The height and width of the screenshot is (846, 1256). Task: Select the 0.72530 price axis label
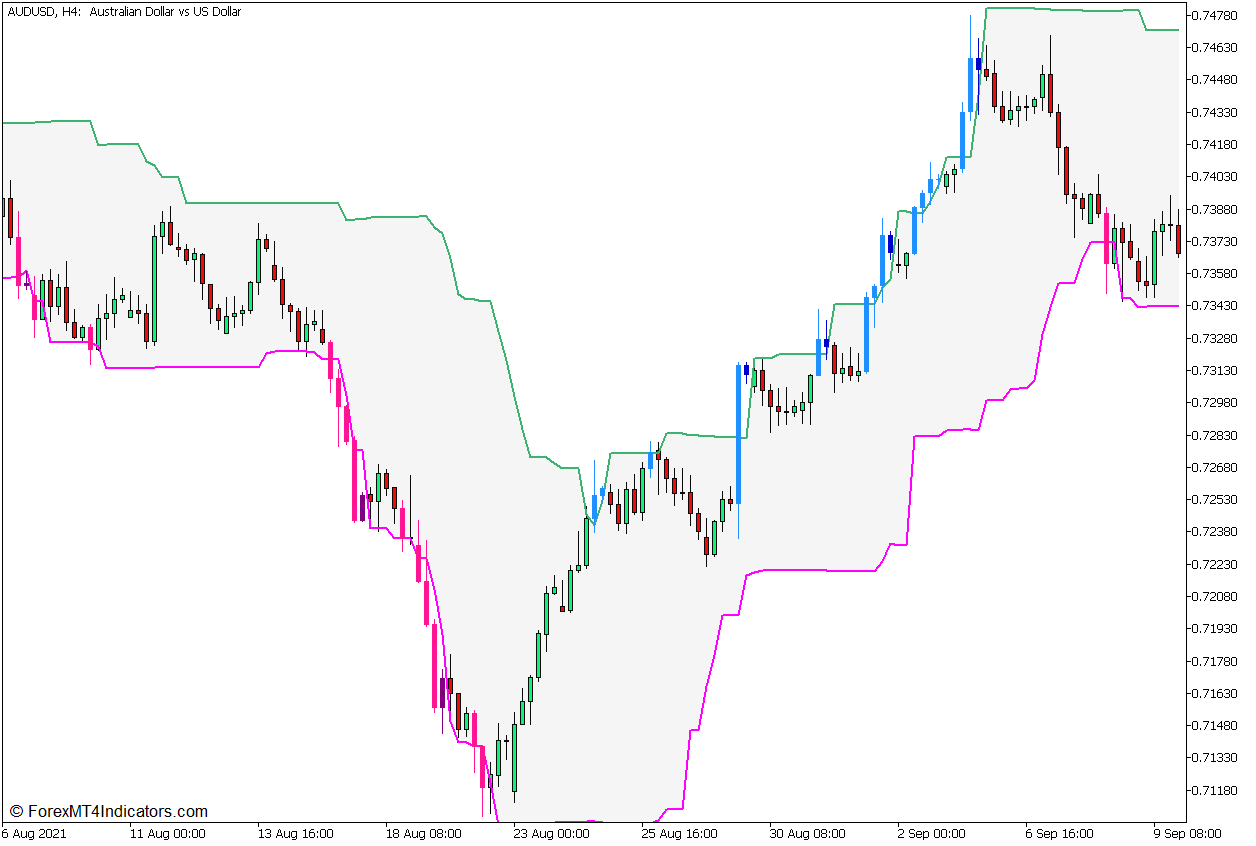pos(1215,499)
